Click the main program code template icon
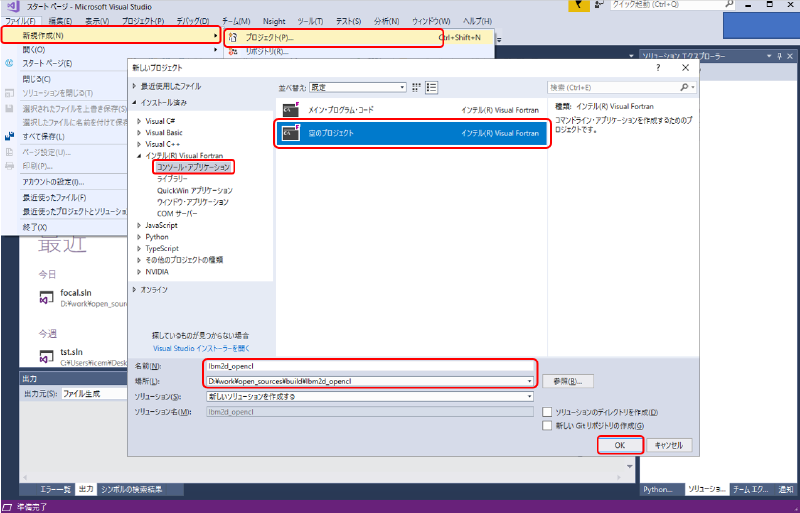This screenshot has width=800, height=513. click(x=291, y=108)
